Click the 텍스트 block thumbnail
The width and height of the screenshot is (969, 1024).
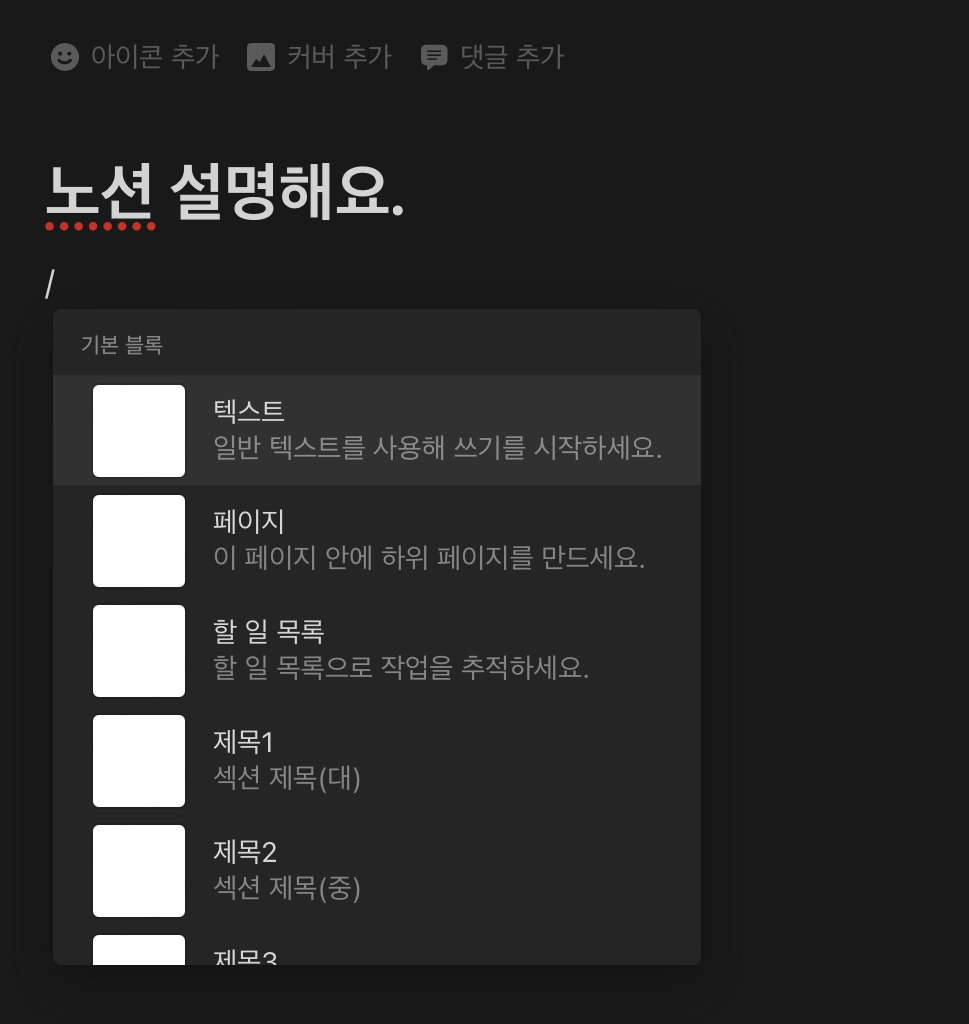click(x=138, y=430)
